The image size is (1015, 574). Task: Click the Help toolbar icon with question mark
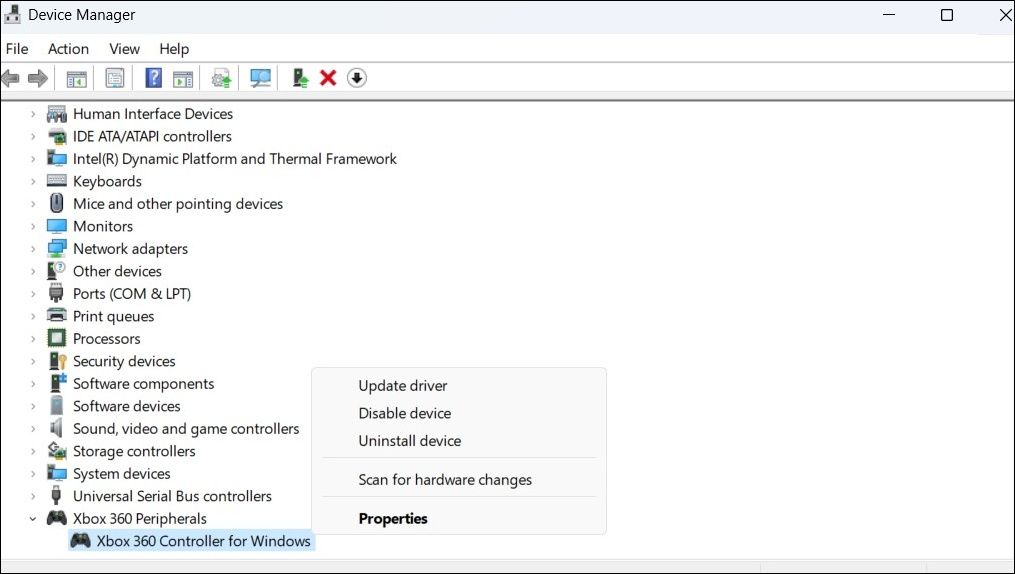(153, 78)
